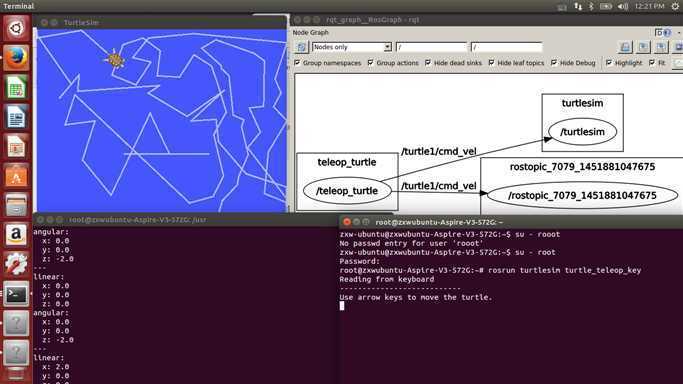Click the 'su - rooot' command line
This screenshot has width=683, height=384.
(x=538, y=234)
